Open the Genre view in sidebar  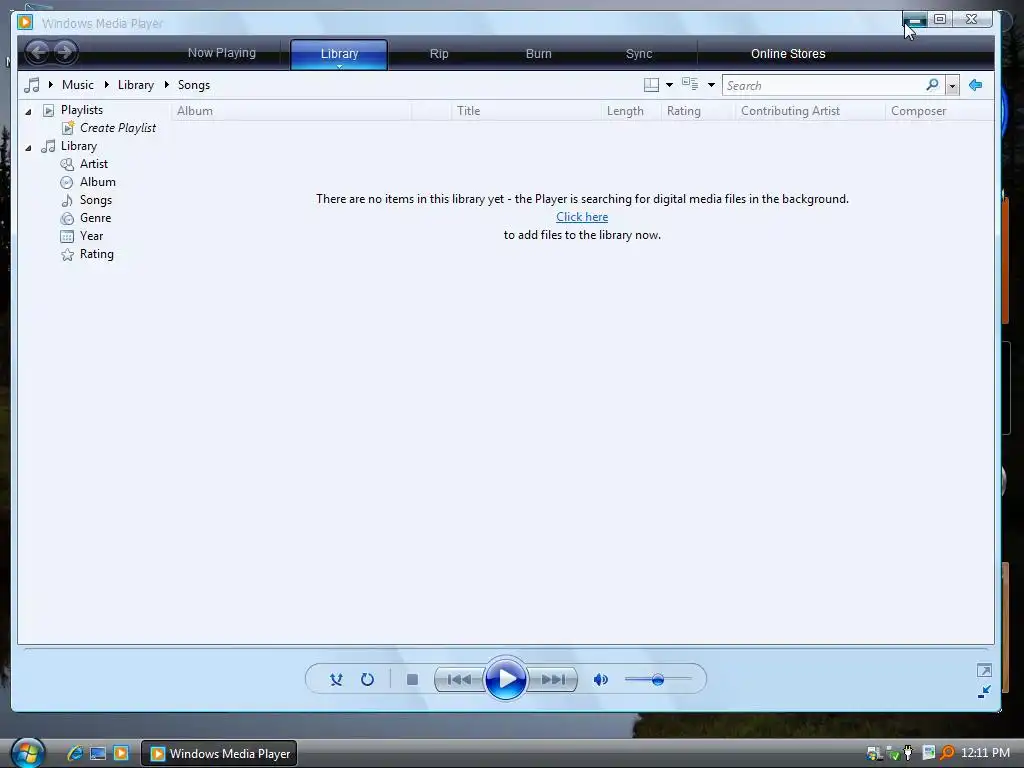pyautogui.click(x=95, y=217)
